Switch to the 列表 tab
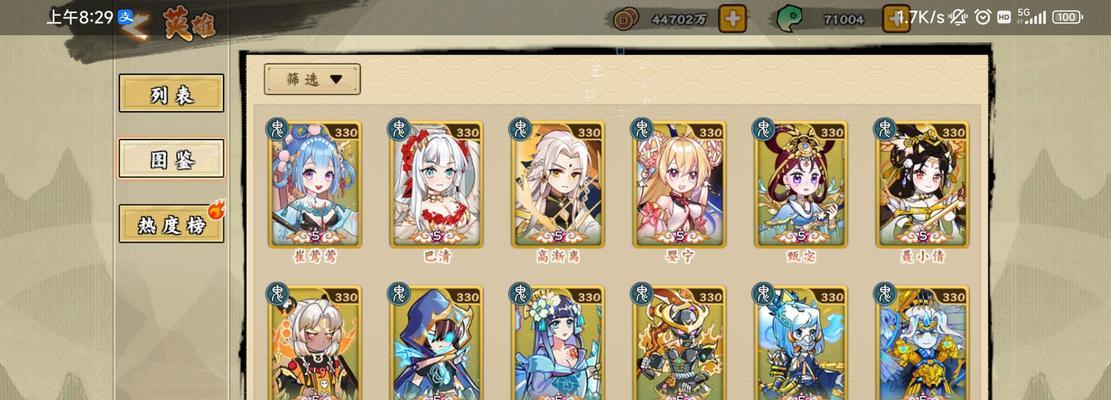1111x400 pixels. click(171, 93)
